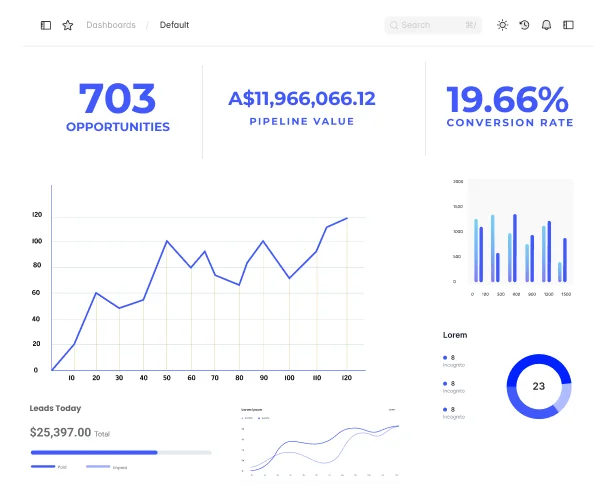Click the Dashboards breadcrumb link
The width and height of the screenshot is (612, 493).
pyautogui.click(x=111, y=25)
